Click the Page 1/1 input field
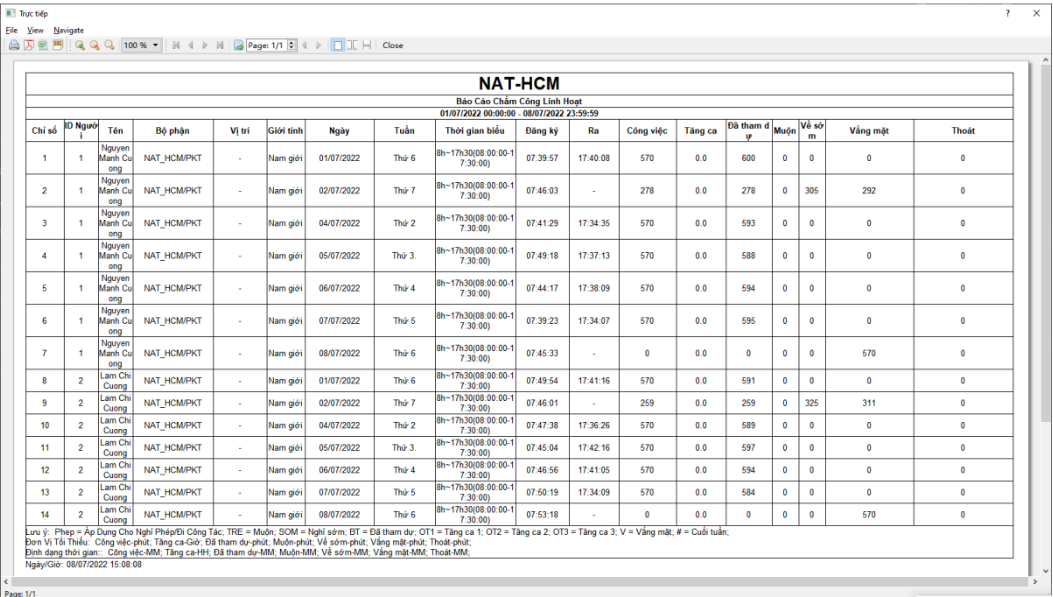Screen dimensions: 1053x597 tap(265, 45)
